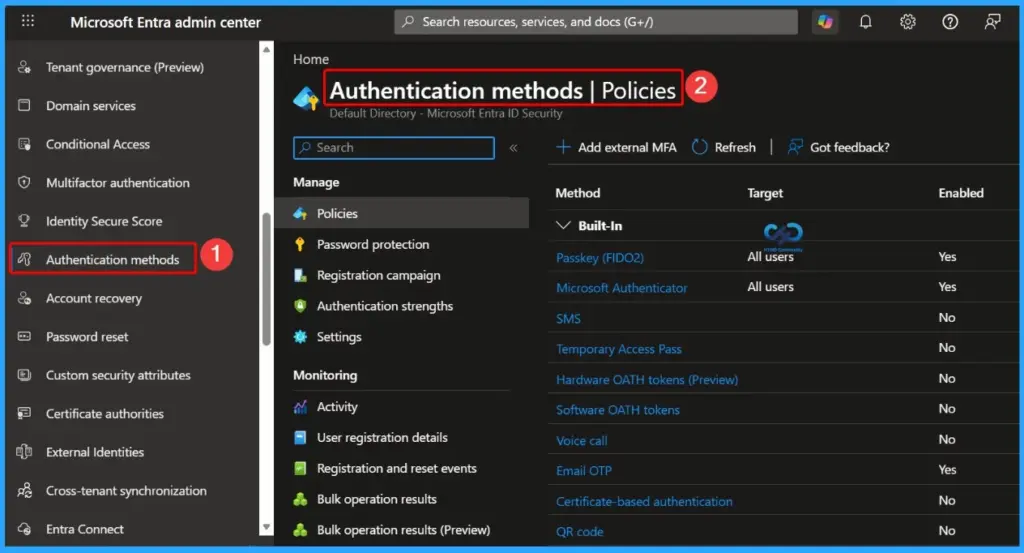Open Copilot from the top bar
The width and height of the screenshot is (1024, 553).
click(825, 22)
